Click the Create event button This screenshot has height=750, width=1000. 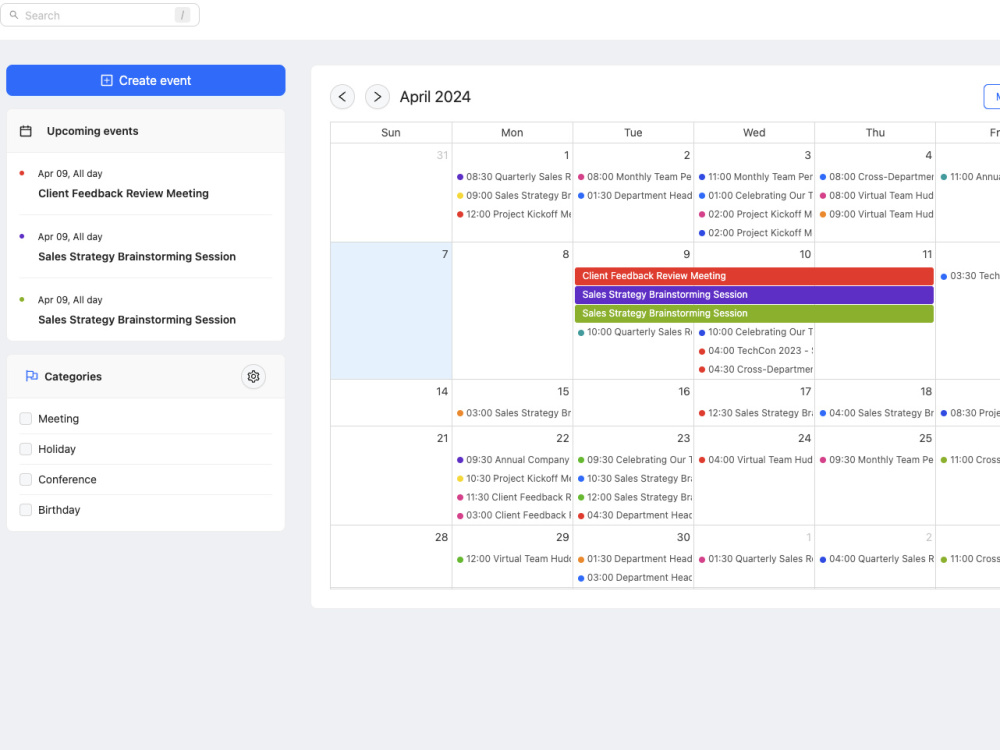click(x=145, y=80)
